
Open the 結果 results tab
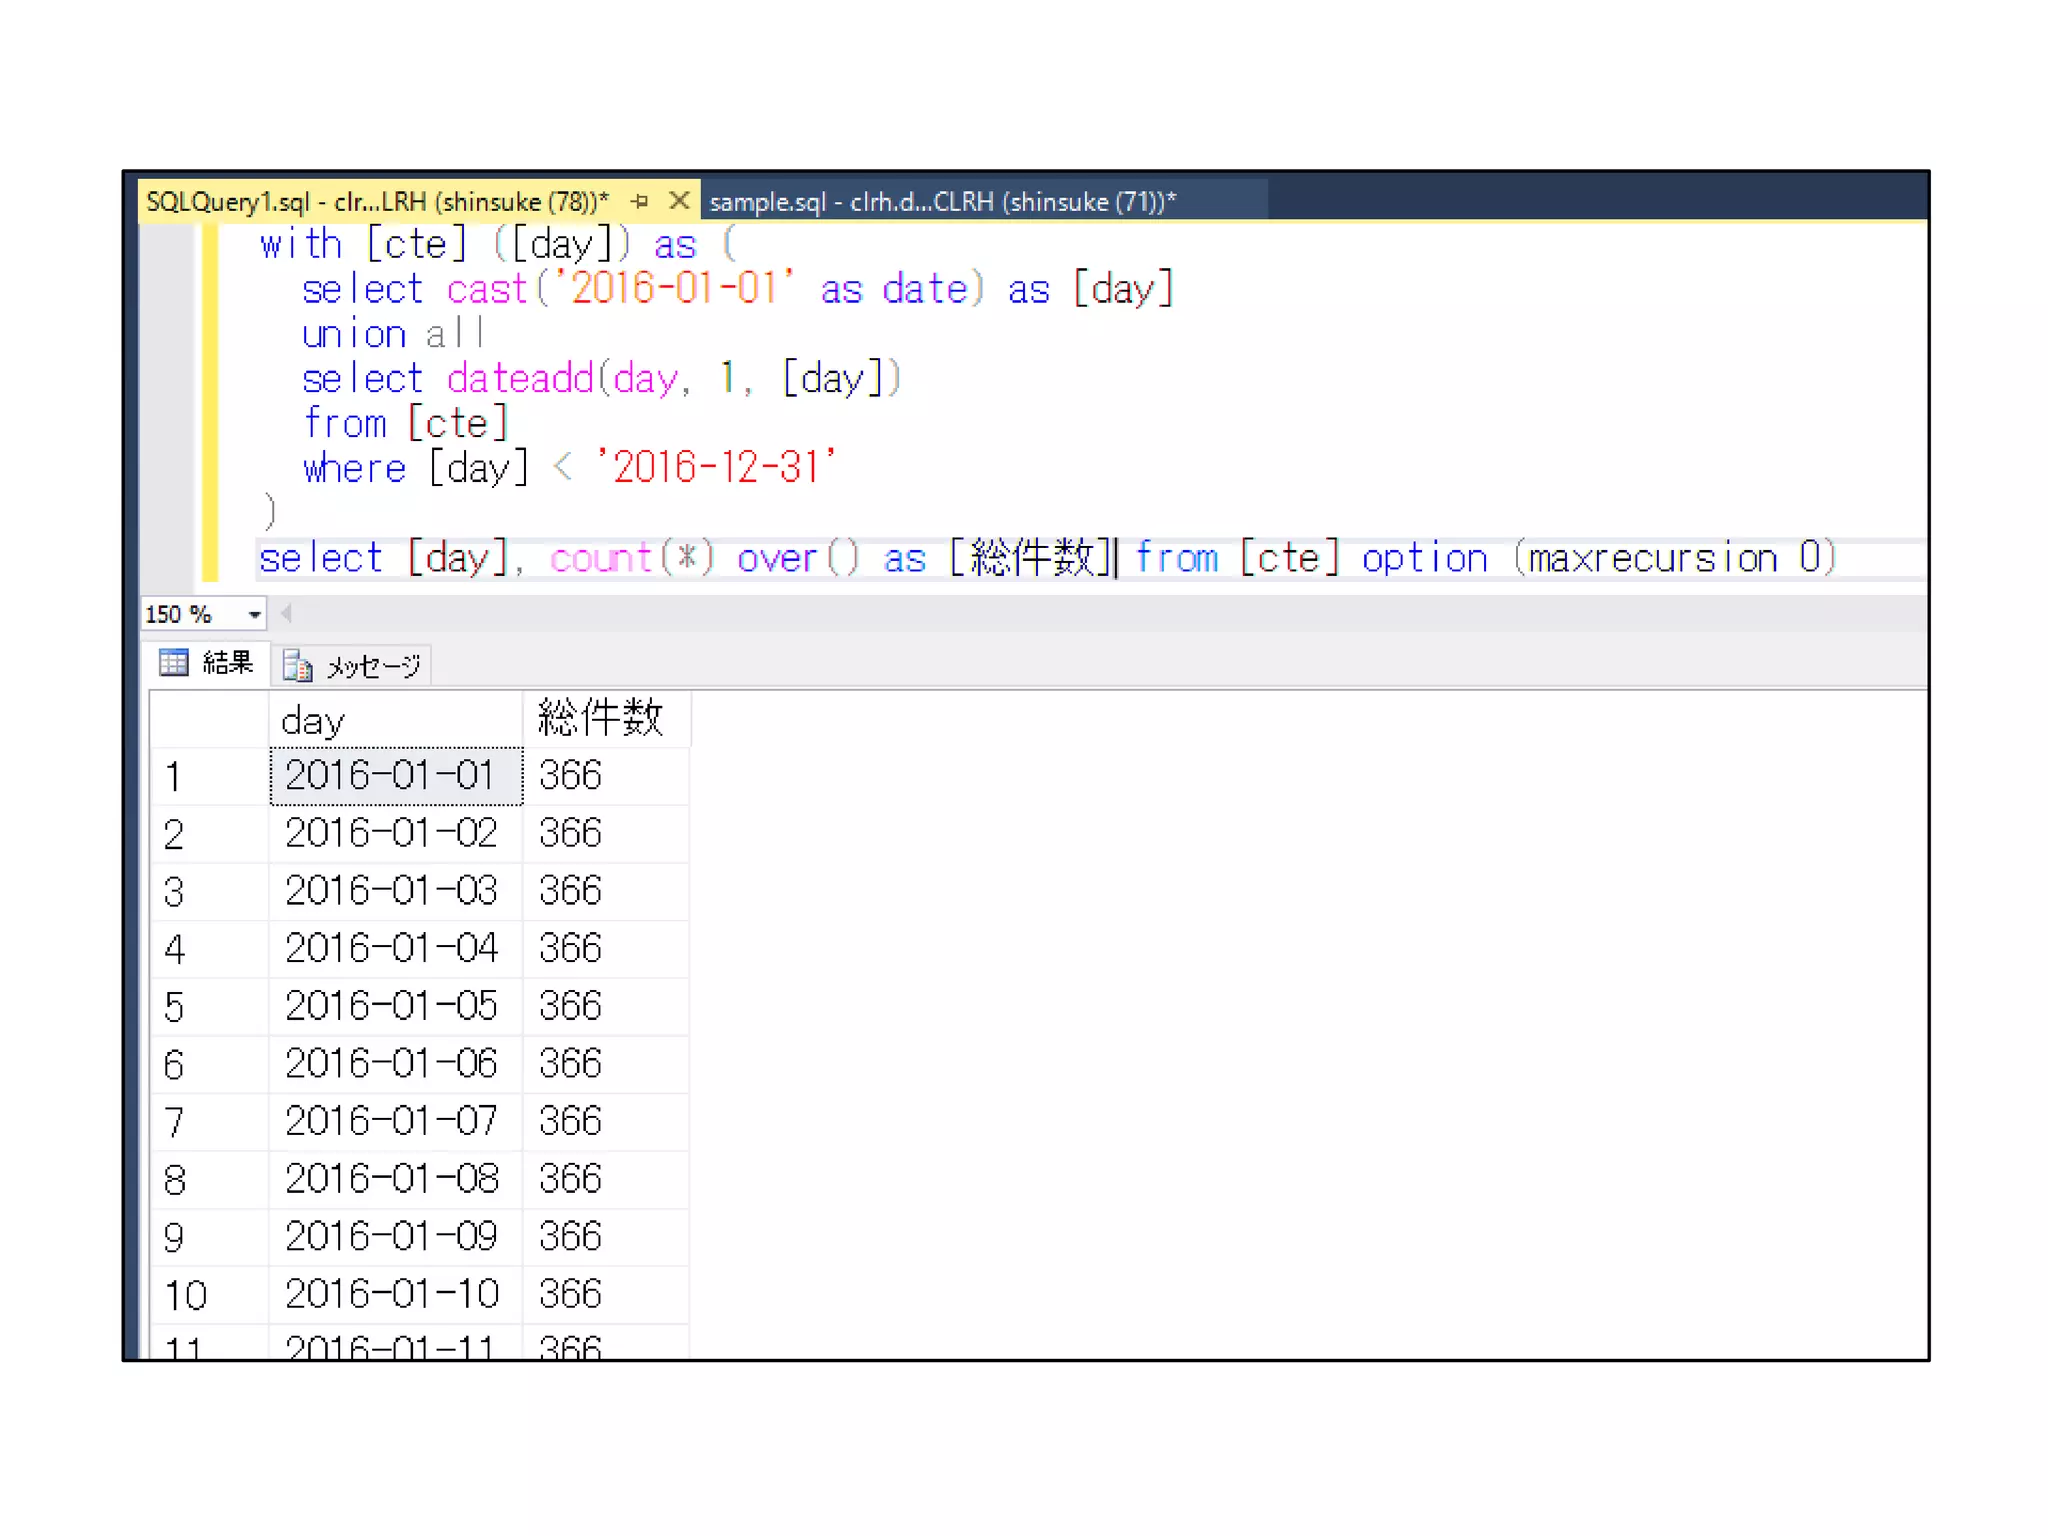(x=227, y=663)
